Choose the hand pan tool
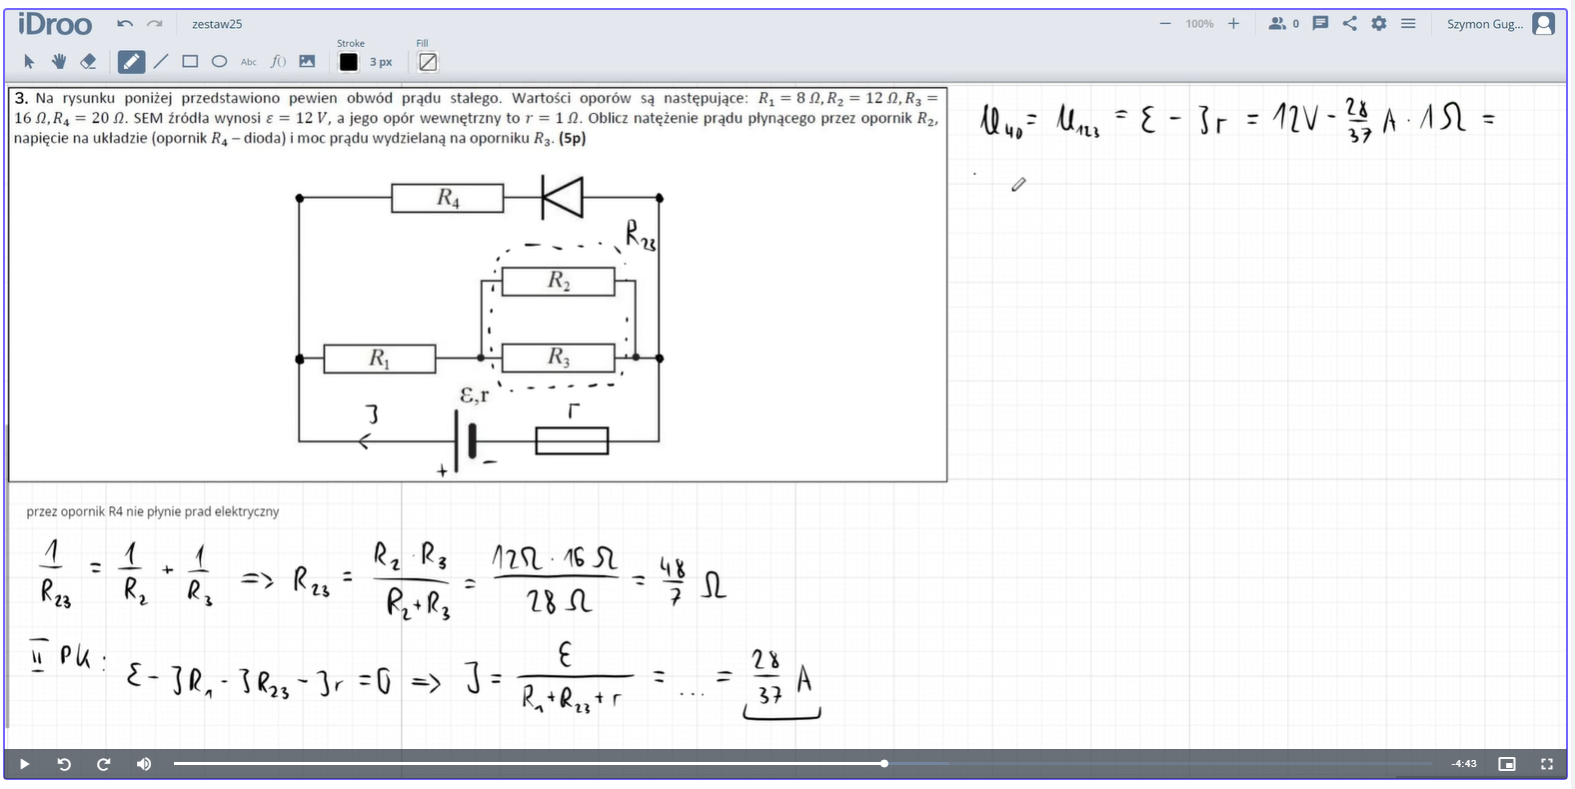Viewport: 1575px width, 789px height. [59, 62]
